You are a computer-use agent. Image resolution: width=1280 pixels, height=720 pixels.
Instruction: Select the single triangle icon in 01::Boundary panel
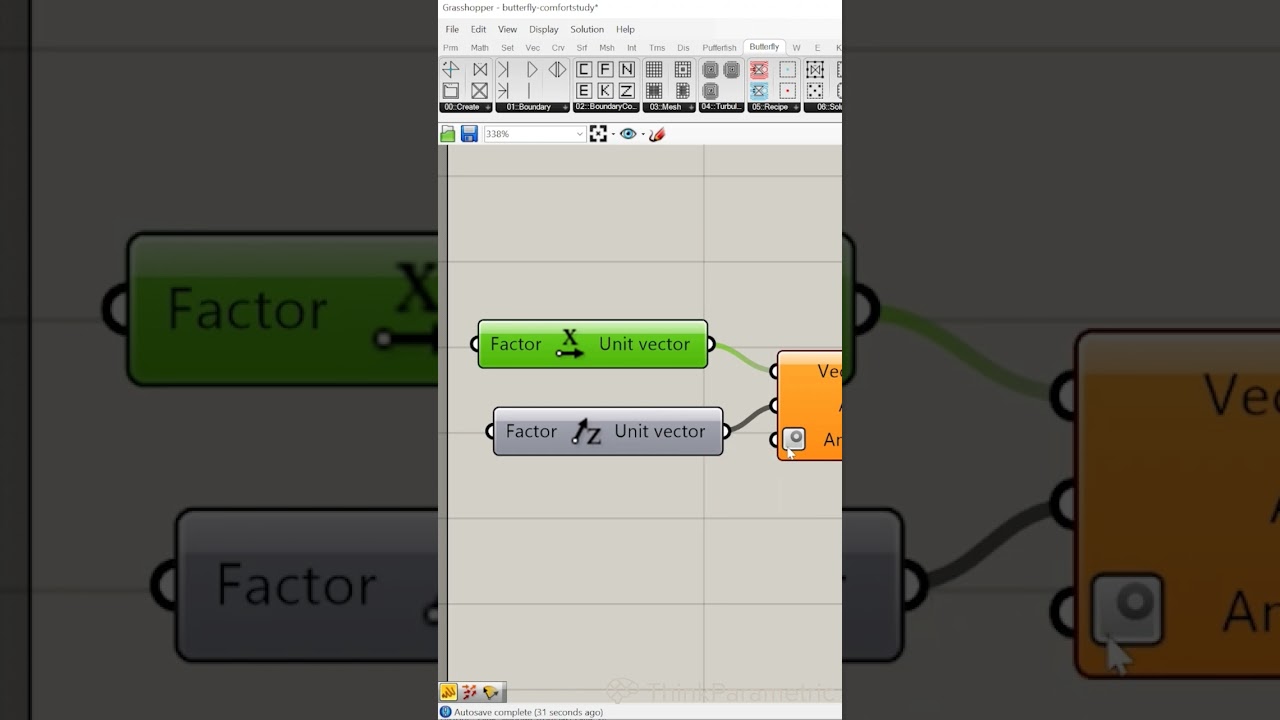(532, 69)
